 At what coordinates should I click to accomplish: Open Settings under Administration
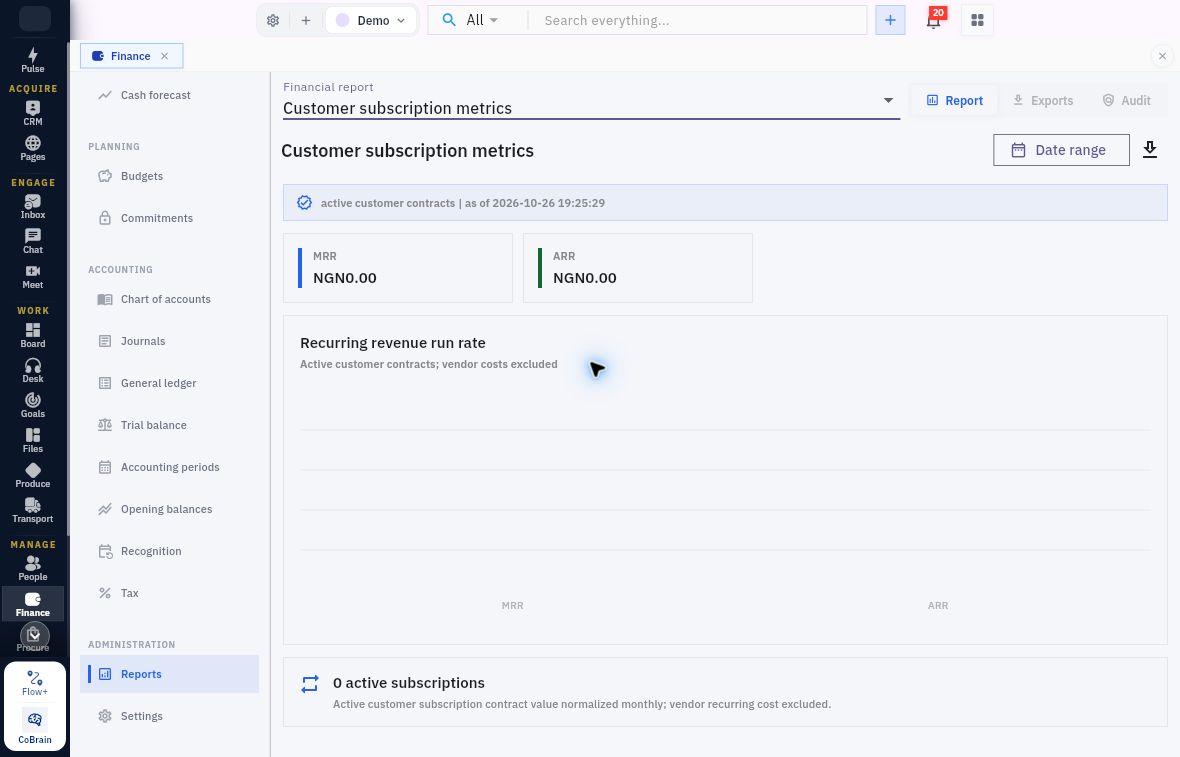pyautogui.click(x=169, y=716)
